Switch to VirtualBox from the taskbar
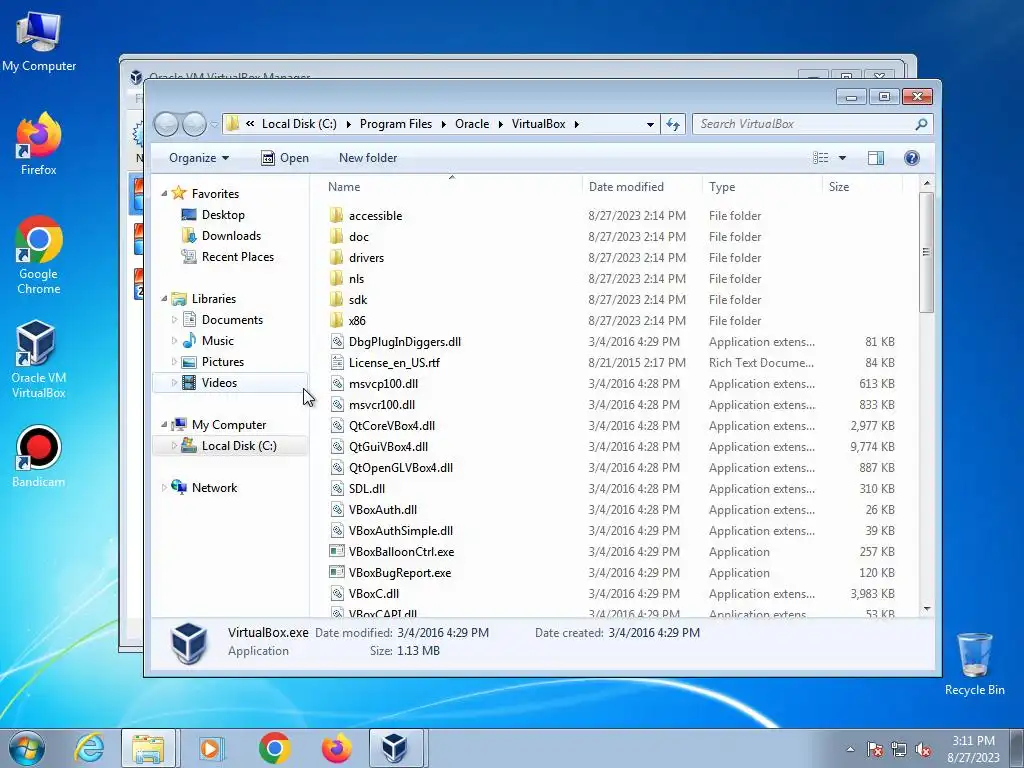The image size is (1024, 768). tap(395, 748)
